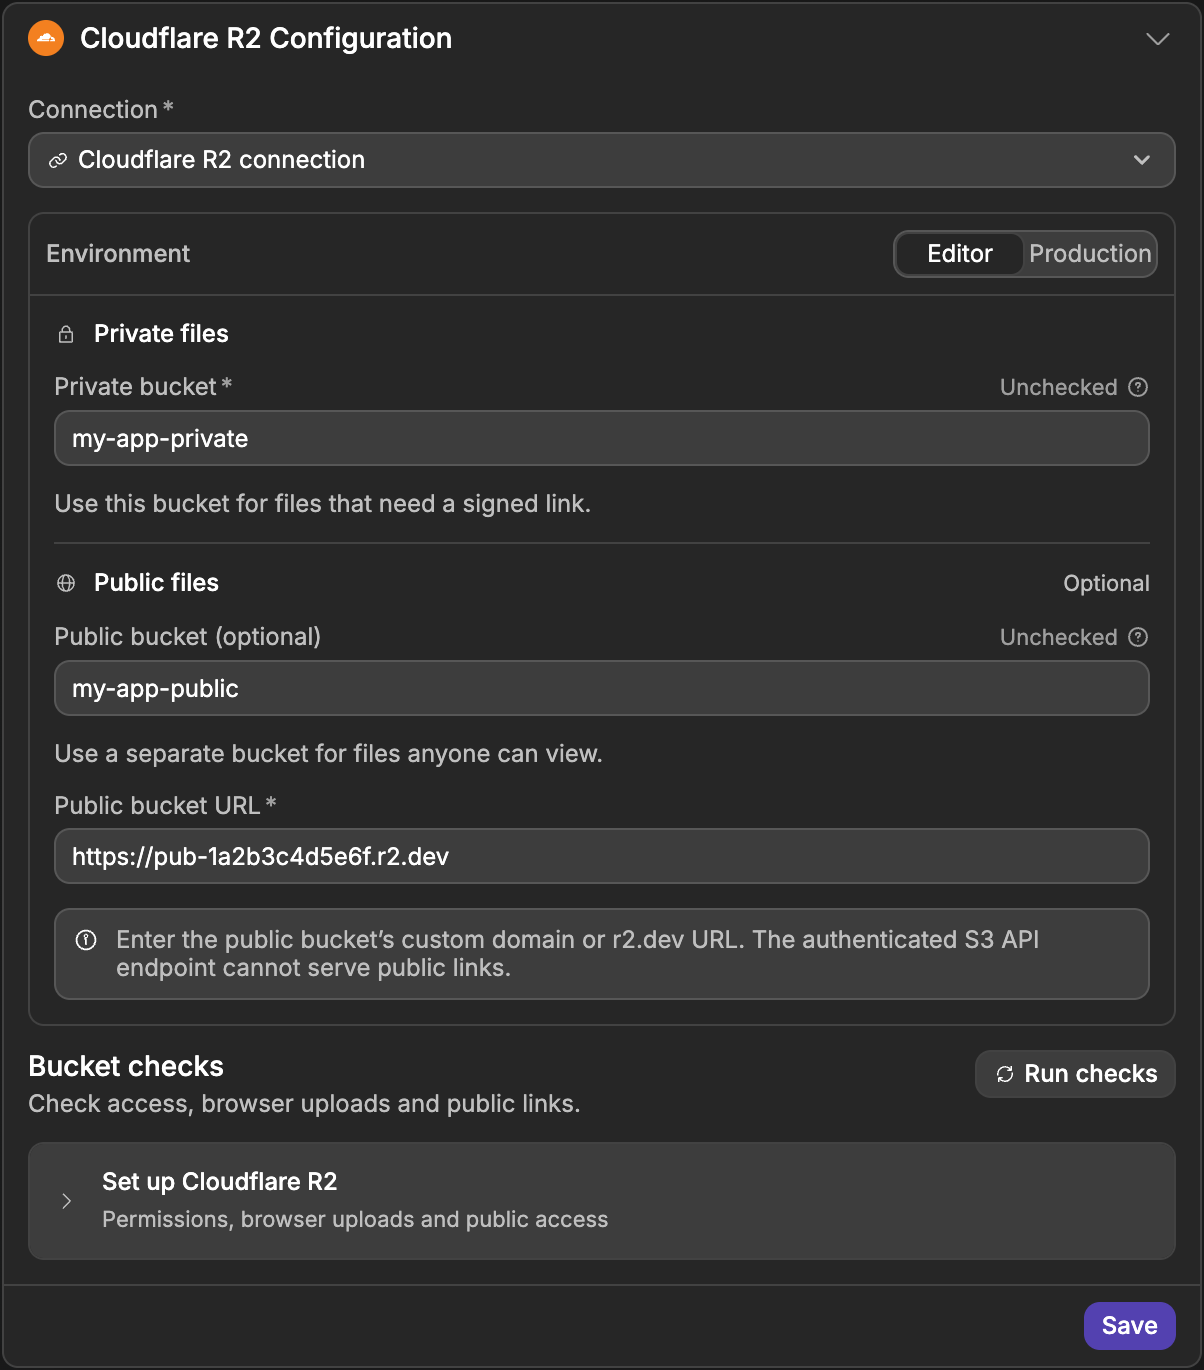Image resolution: width=1204 pixels, height=1370 pixels.
Task: Click the help icon next to Public bucket Unchecked
Action: coord(1138,637)
